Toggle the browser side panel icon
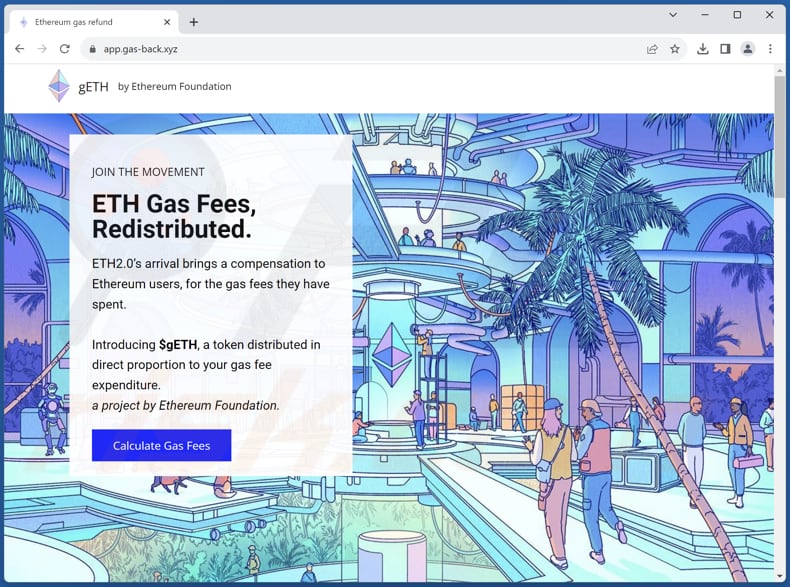Viewport: 790px width, 587px height. [x=725, y=49]
